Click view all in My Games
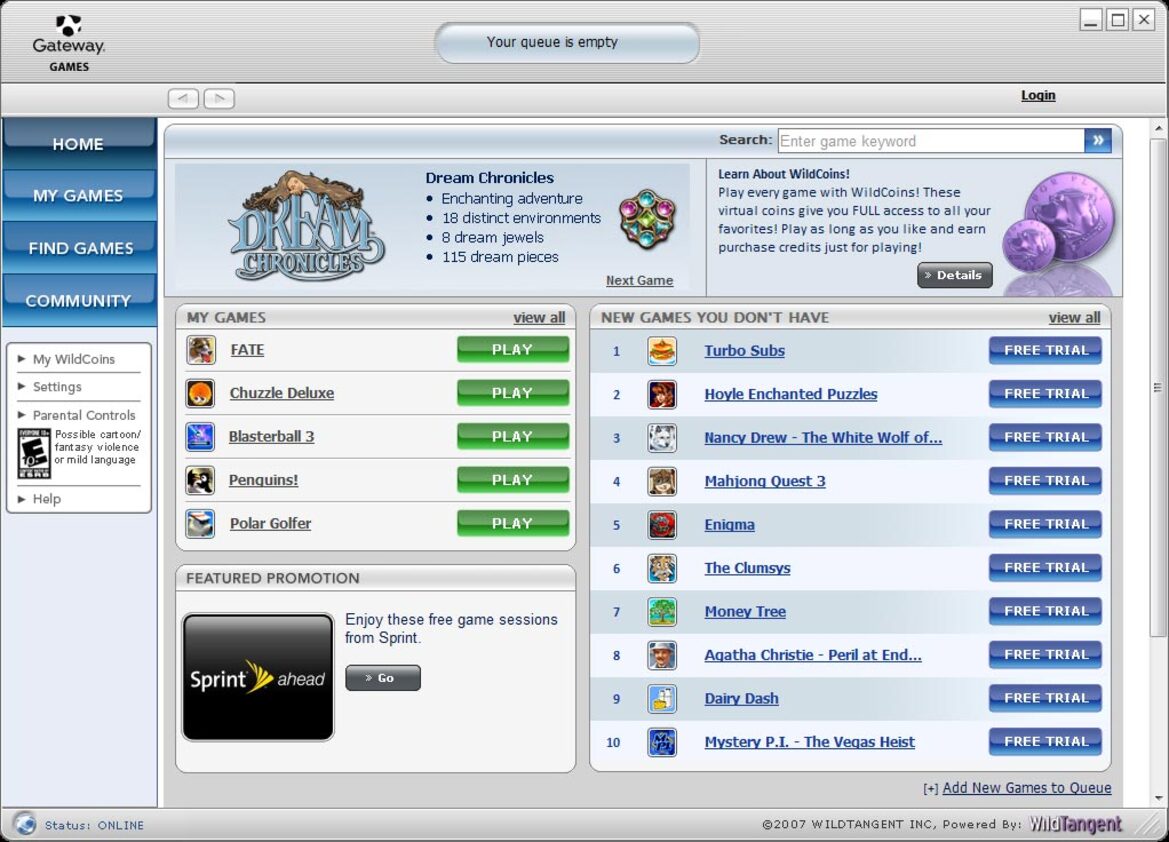 pos(539,318)
